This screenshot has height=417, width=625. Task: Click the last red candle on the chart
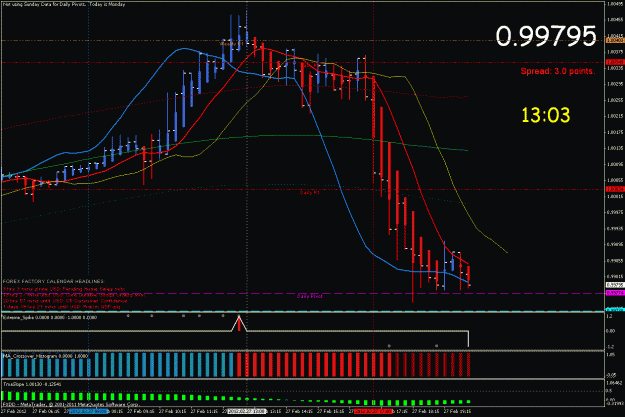point(469,276)
